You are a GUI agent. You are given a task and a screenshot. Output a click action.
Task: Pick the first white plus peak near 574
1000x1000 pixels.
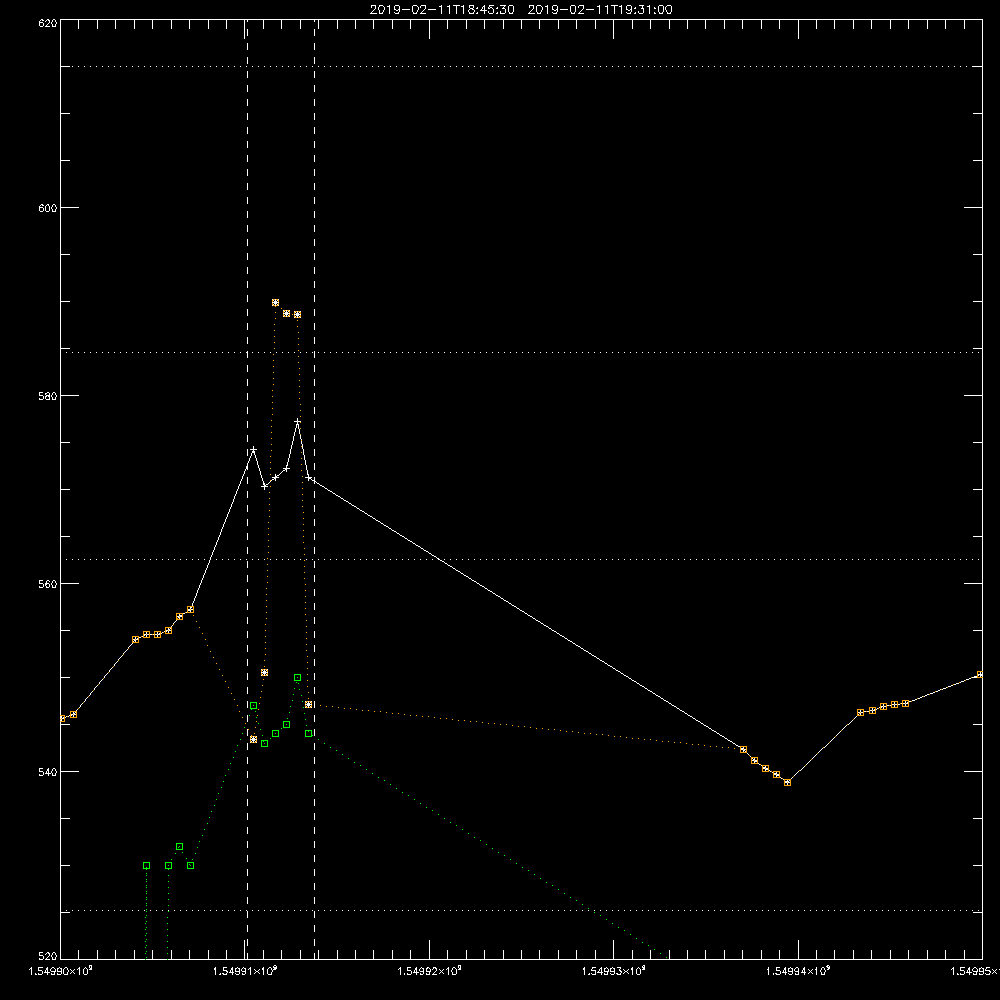(253, 450)
